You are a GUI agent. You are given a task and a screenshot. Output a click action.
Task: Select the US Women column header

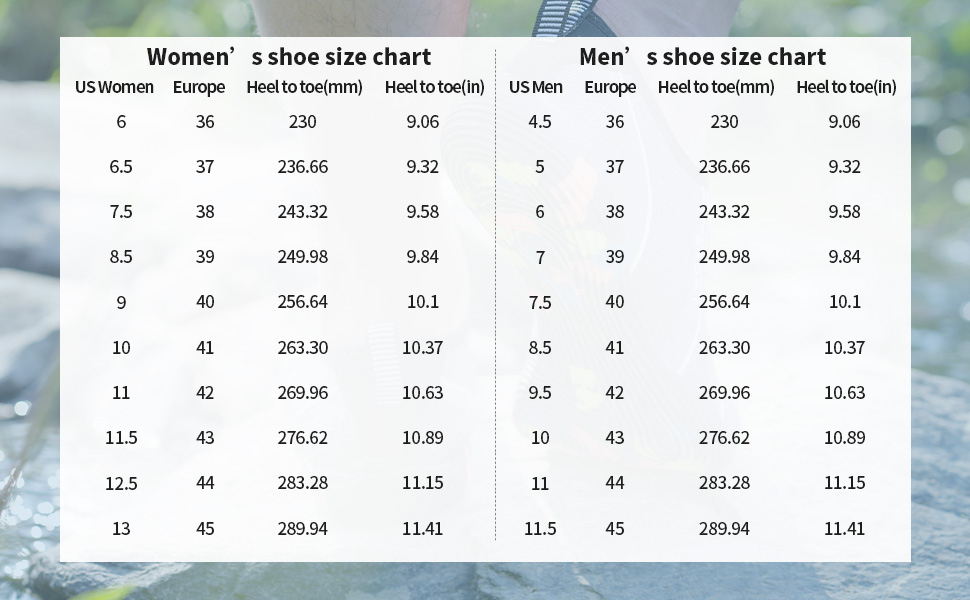111,87
